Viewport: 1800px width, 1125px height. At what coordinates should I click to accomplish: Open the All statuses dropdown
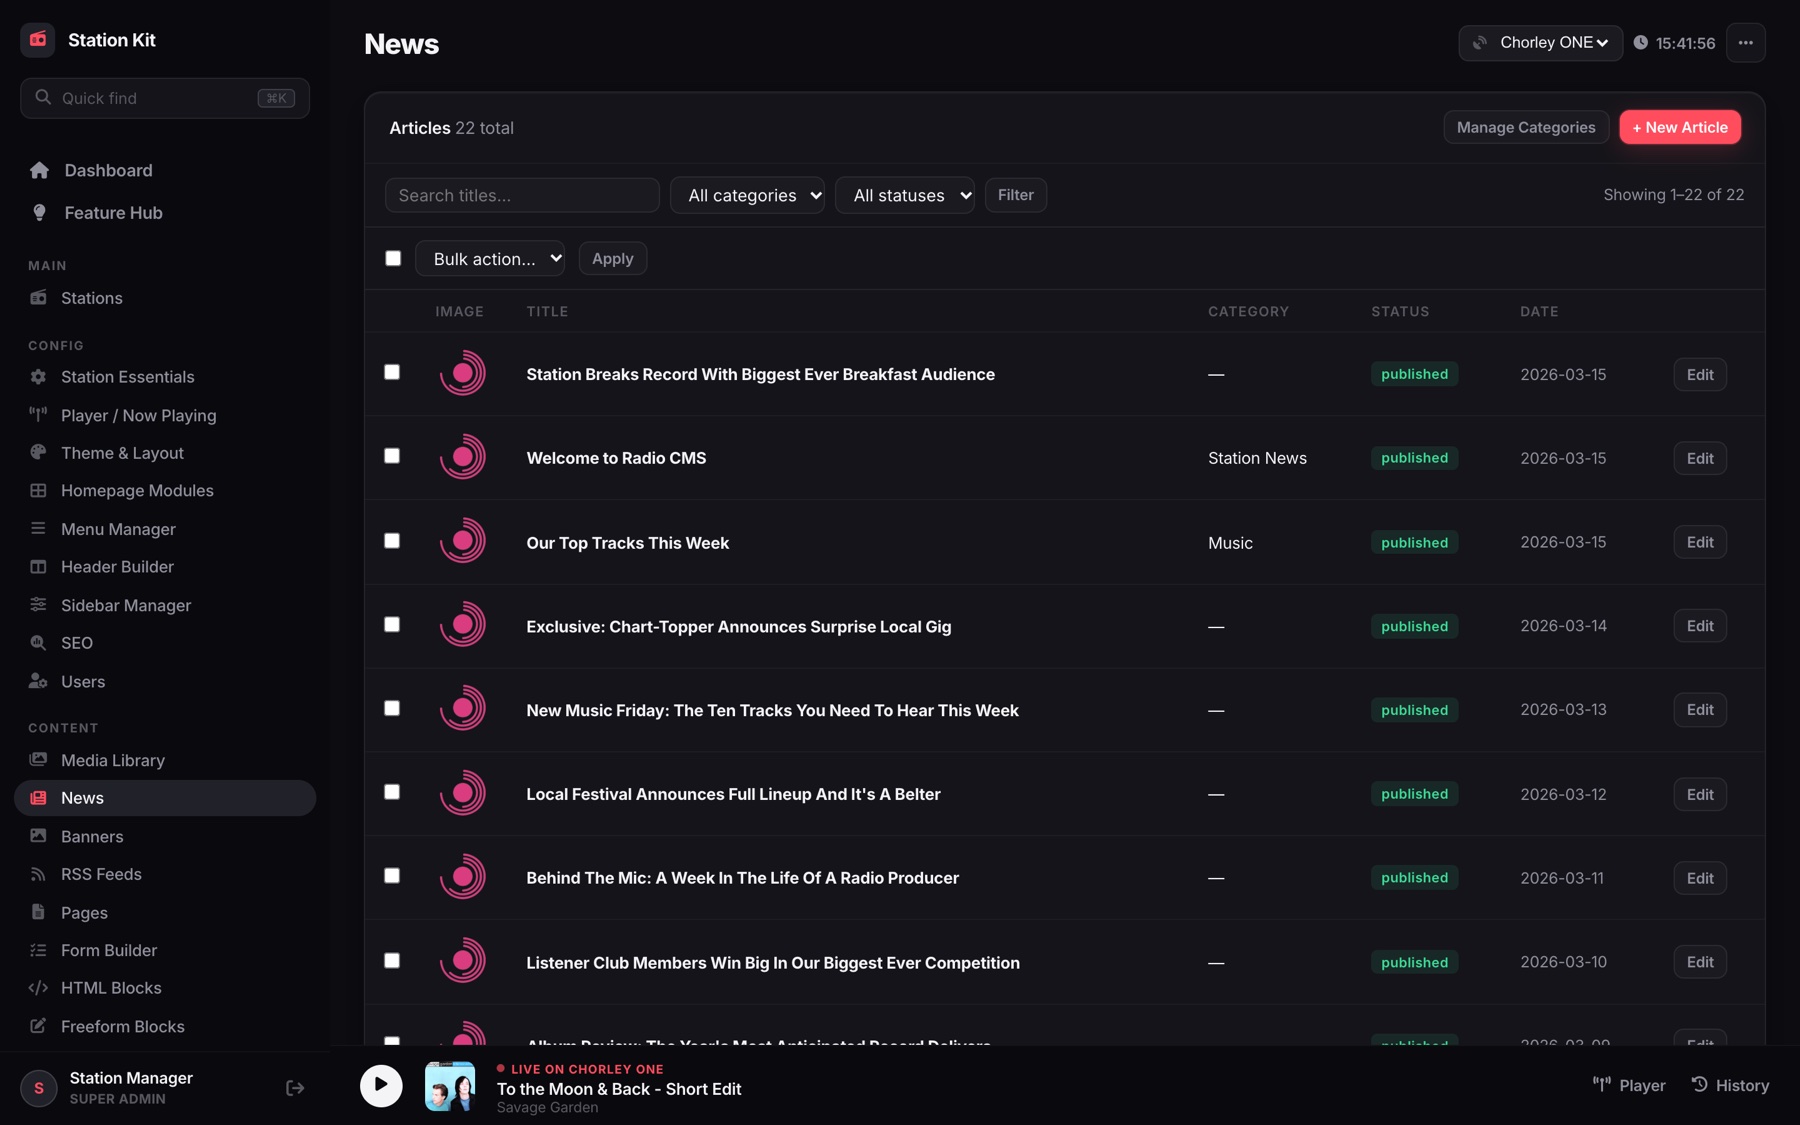click(x=905, y=195)
